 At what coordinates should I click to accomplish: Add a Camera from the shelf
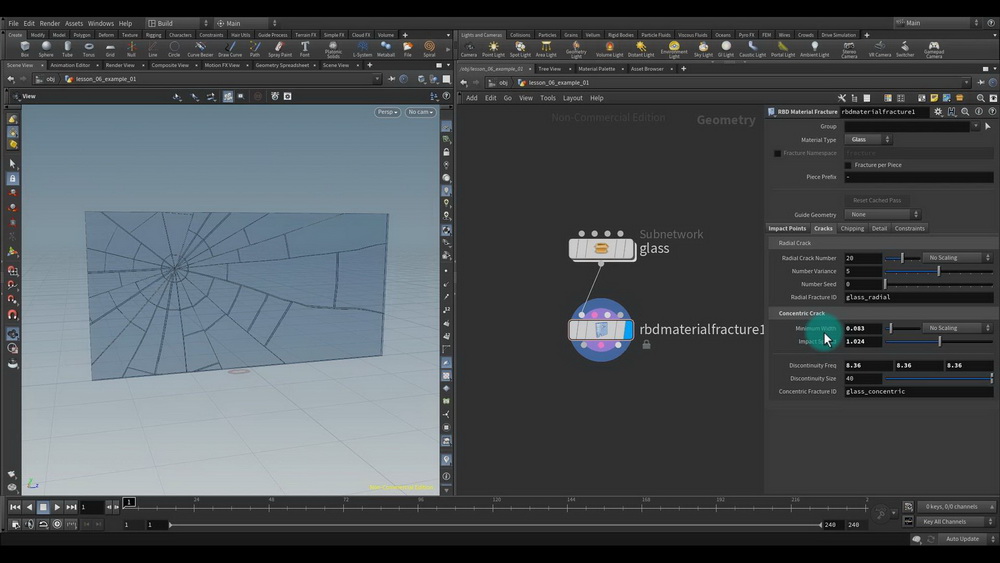click(469, 50)
